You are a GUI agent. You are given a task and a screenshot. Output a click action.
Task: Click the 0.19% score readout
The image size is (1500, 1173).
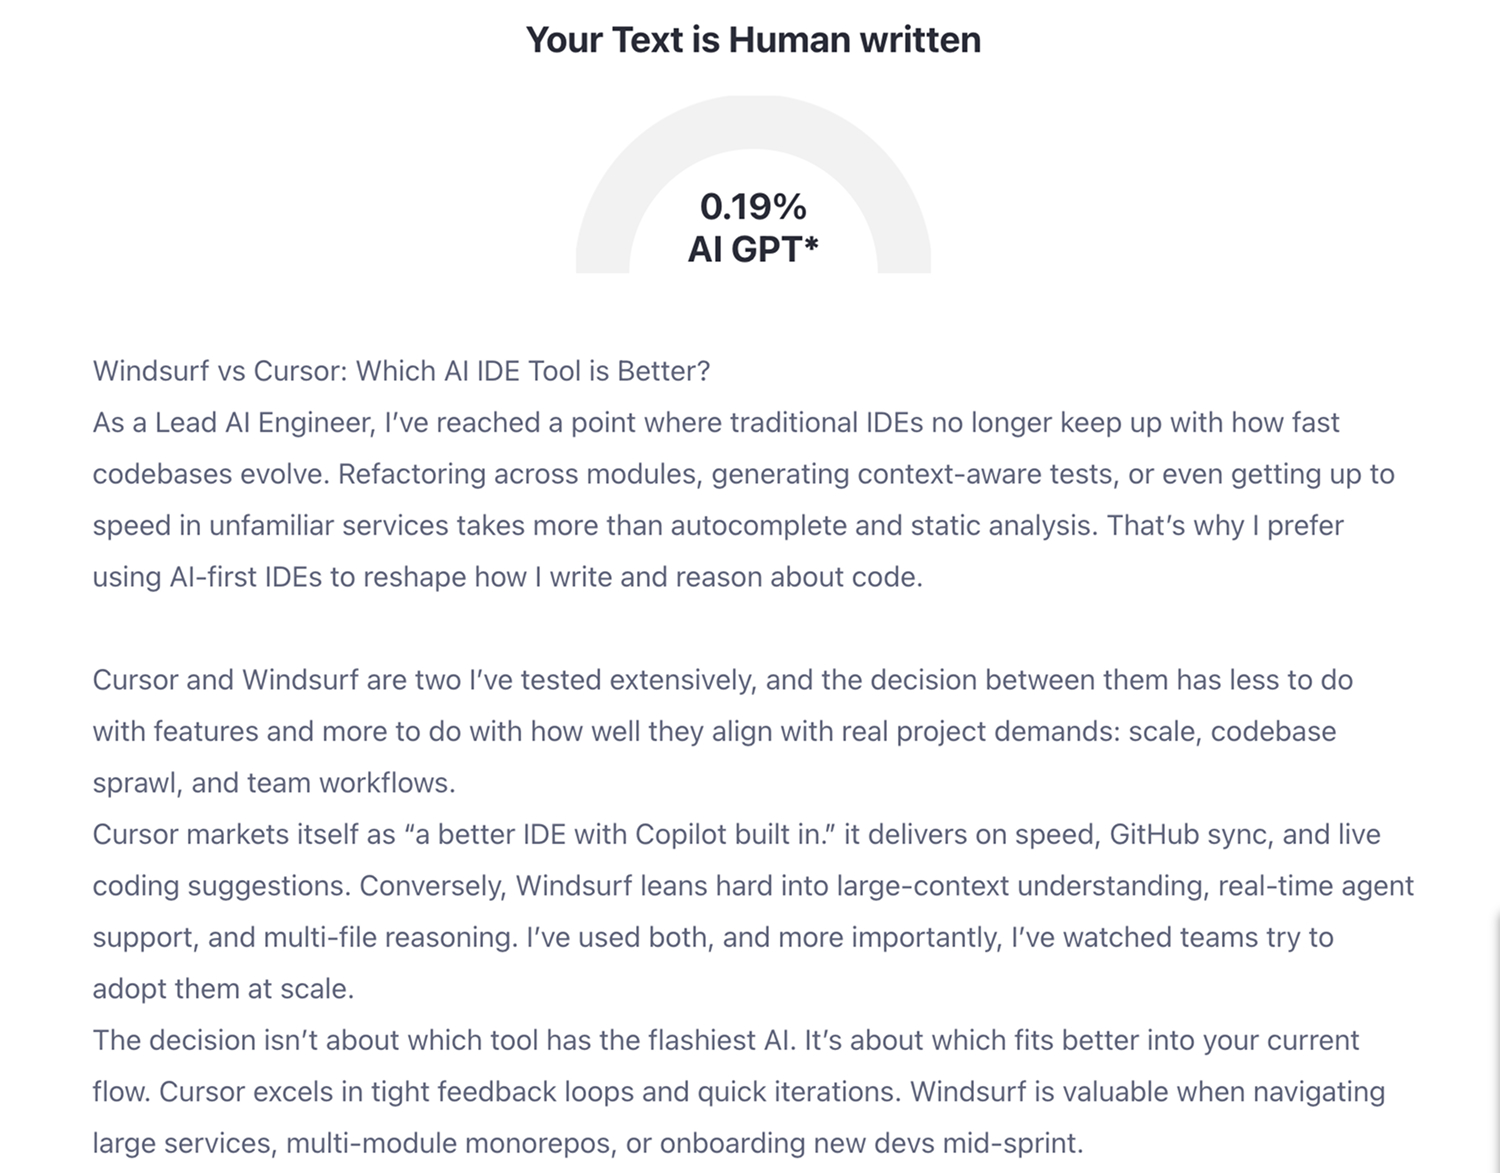[753, 207]
